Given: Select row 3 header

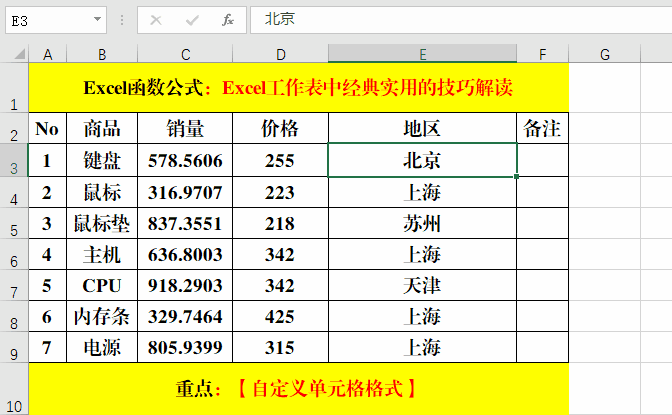Looking at the screenshot, I should tap(14, 160).
